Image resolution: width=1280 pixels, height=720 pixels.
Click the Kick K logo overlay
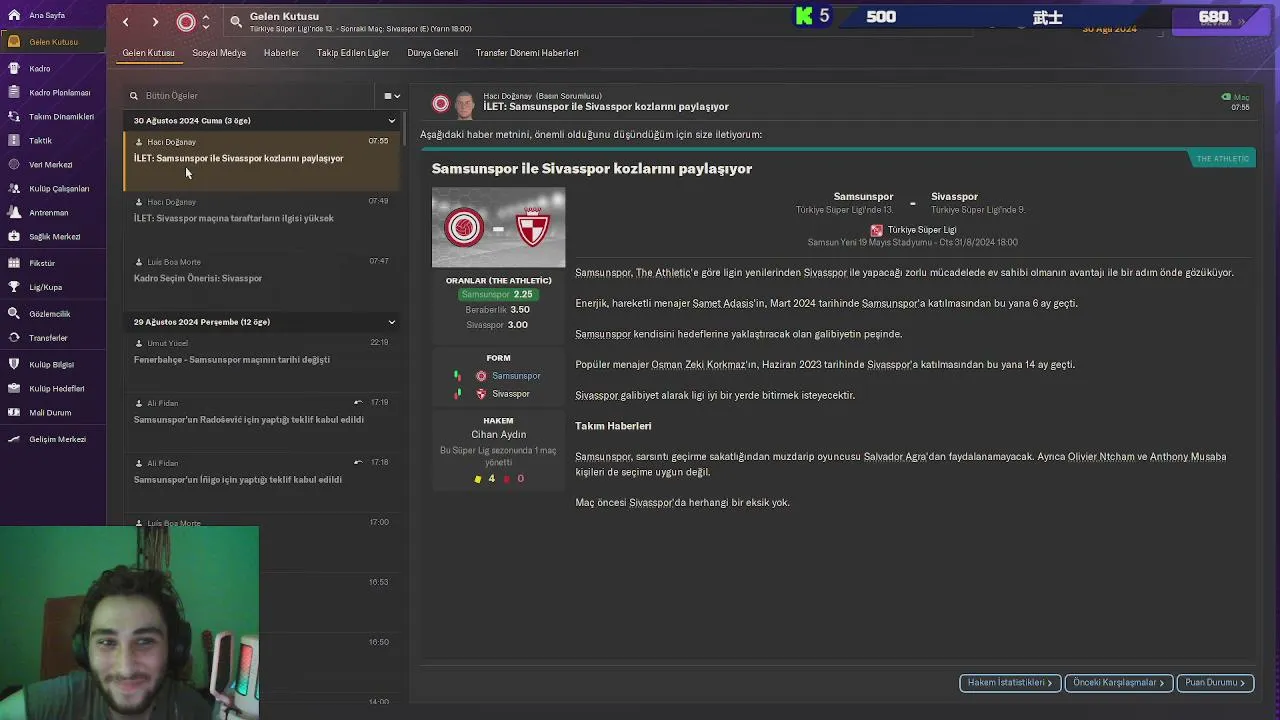pos(804,16)
